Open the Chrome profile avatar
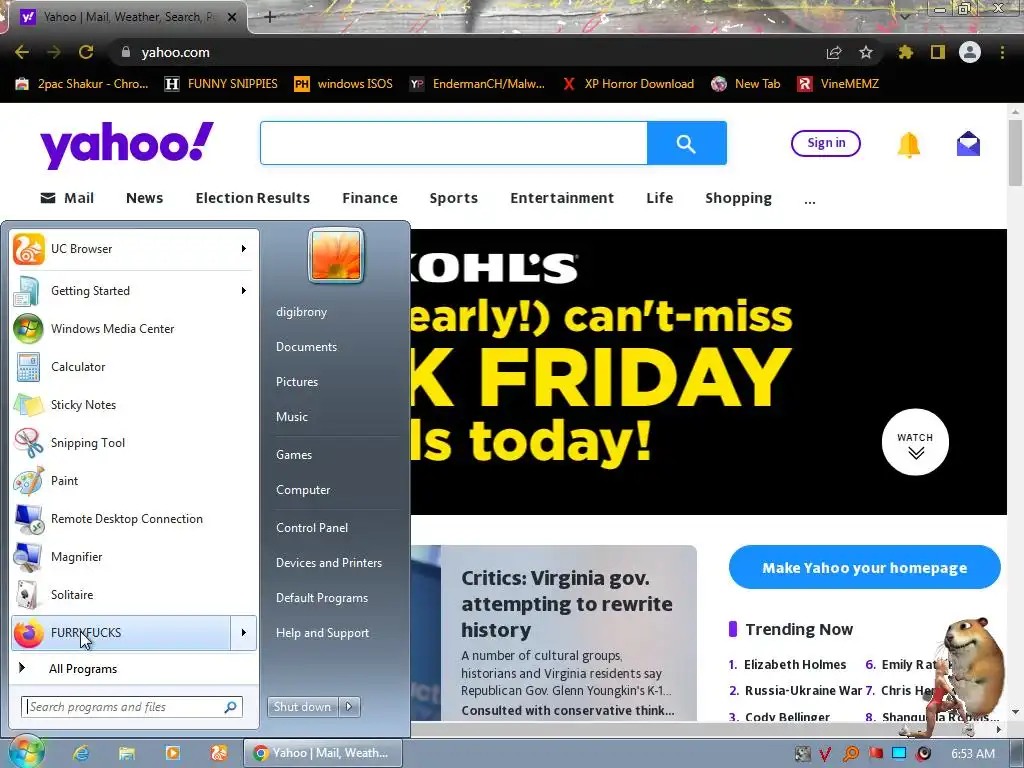Screen dimensions: 1024x768 point(970,52)
